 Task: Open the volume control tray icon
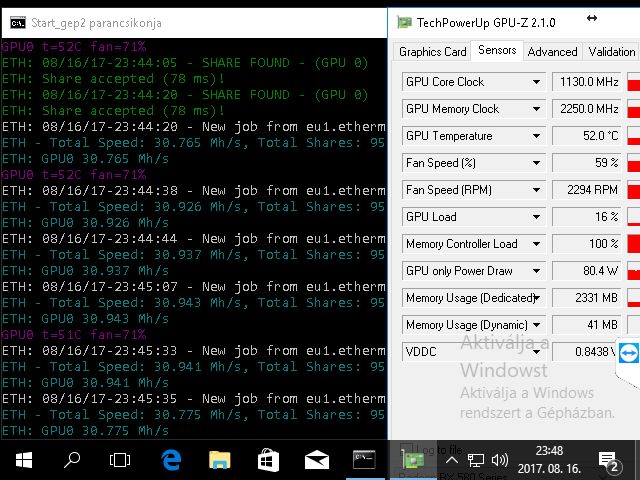point(500,461)
